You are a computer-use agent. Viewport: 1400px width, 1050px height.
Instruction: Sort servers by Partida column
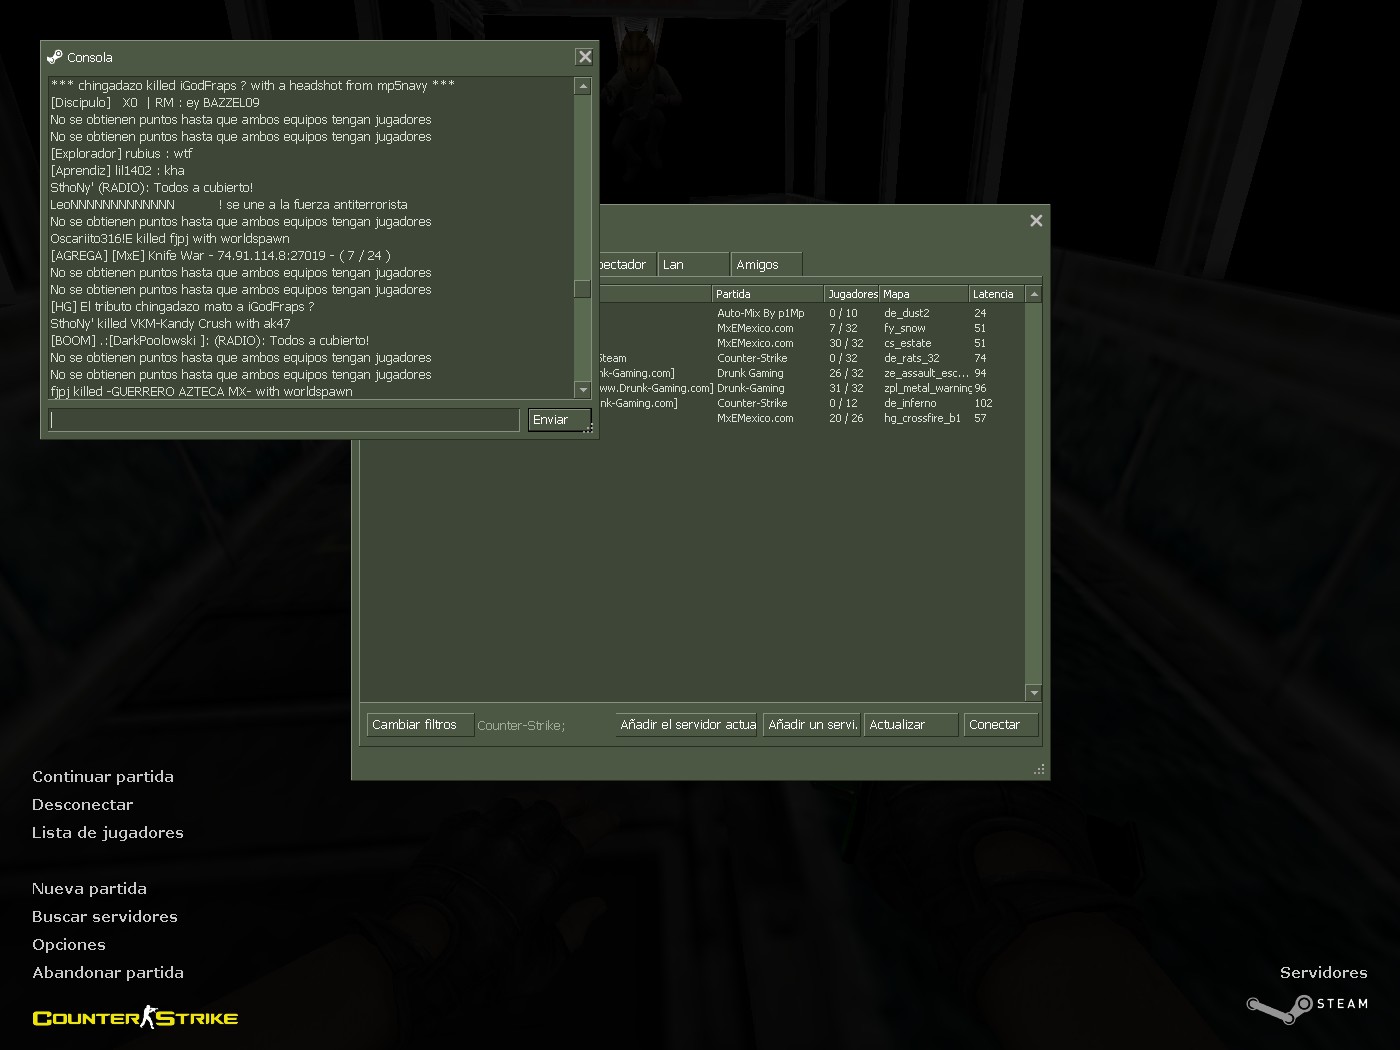[767, 294]
